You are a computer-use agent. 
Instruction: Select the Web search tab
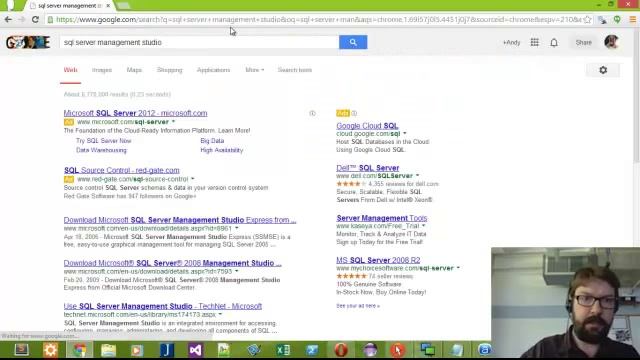[x=70, y=70]
